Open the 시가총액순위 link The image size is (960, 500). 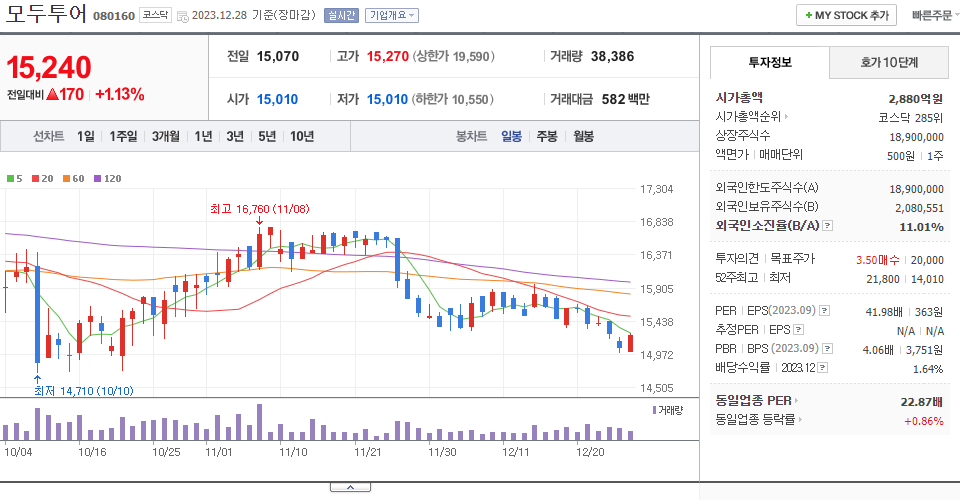[751, 116]
